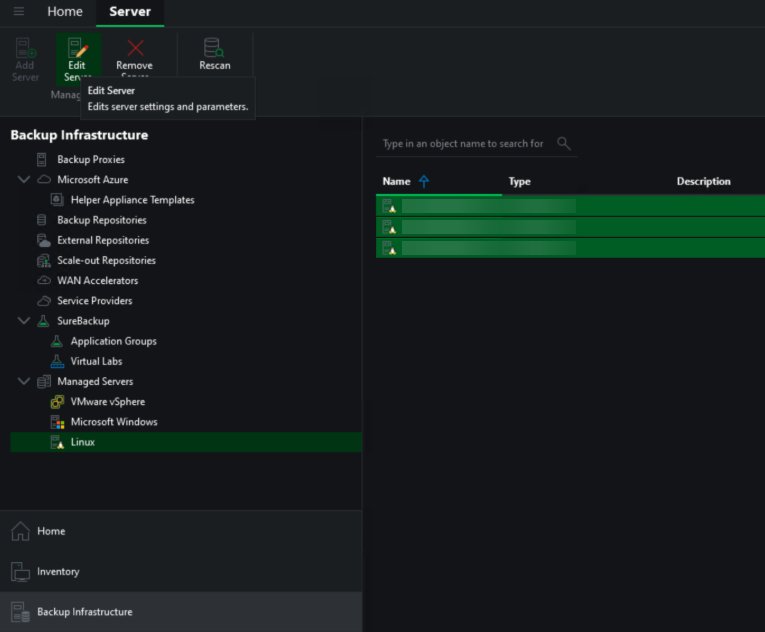765x632 pixels.
Task: Click the Edit Server ribbon icon
Action: tap(77, 50)
